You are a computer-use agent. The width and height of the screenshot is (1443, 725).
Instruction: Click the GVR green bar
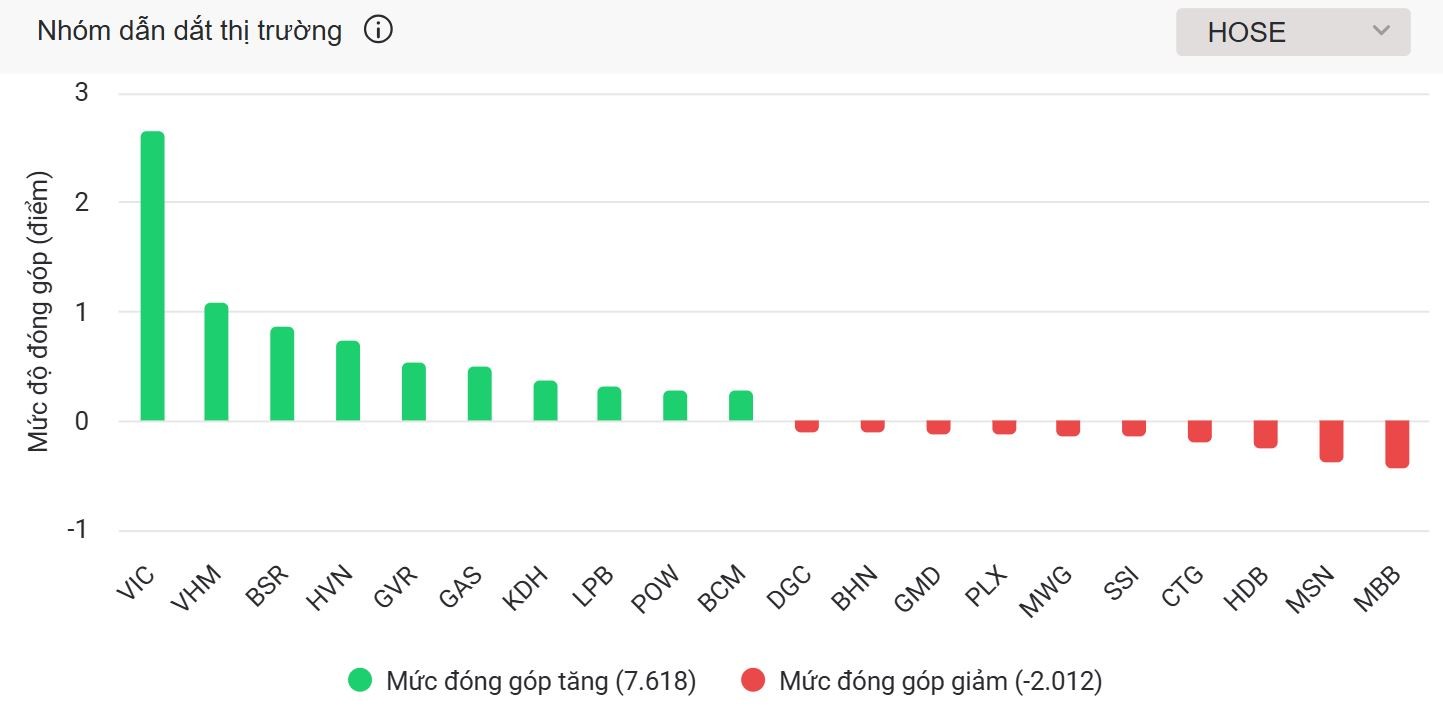tap(414, 392)
